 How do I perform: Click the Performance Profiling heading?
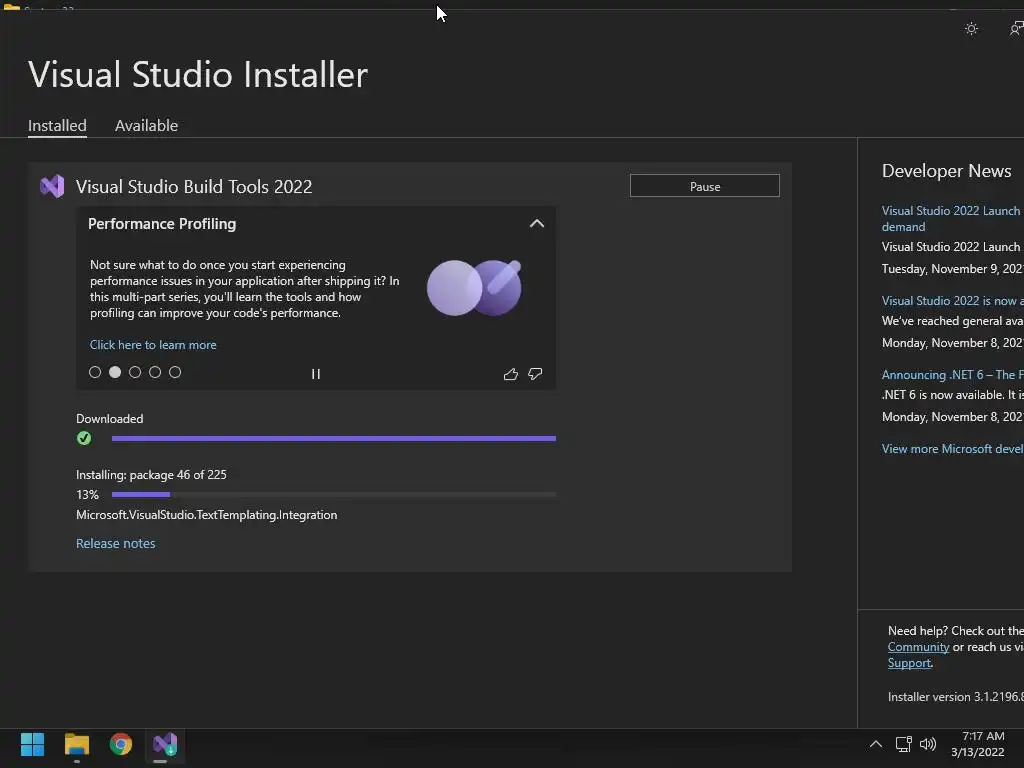coord(162,224)
